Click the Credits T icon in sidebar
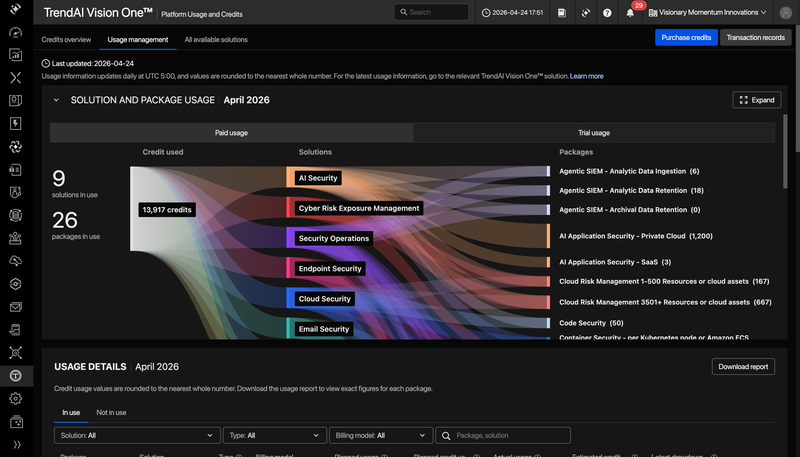The image size is (800, 457). click(x=16, y=376)
